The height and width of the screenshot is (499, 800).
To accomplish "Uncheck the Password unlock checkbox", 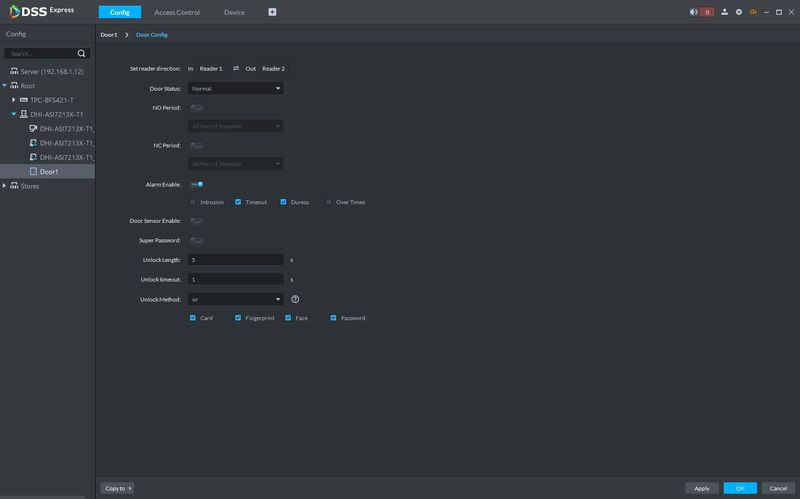I will [333, 318].
